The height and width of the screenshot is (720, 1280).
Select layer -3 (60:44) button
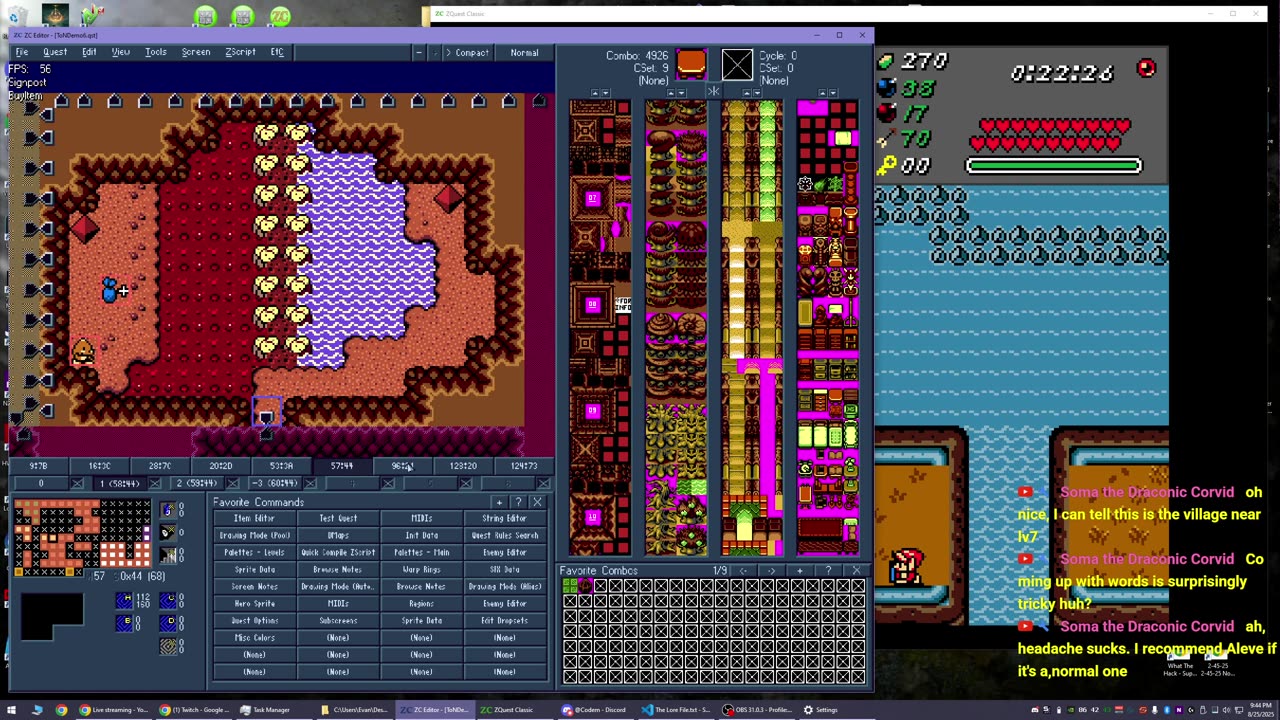coord(274,483)
